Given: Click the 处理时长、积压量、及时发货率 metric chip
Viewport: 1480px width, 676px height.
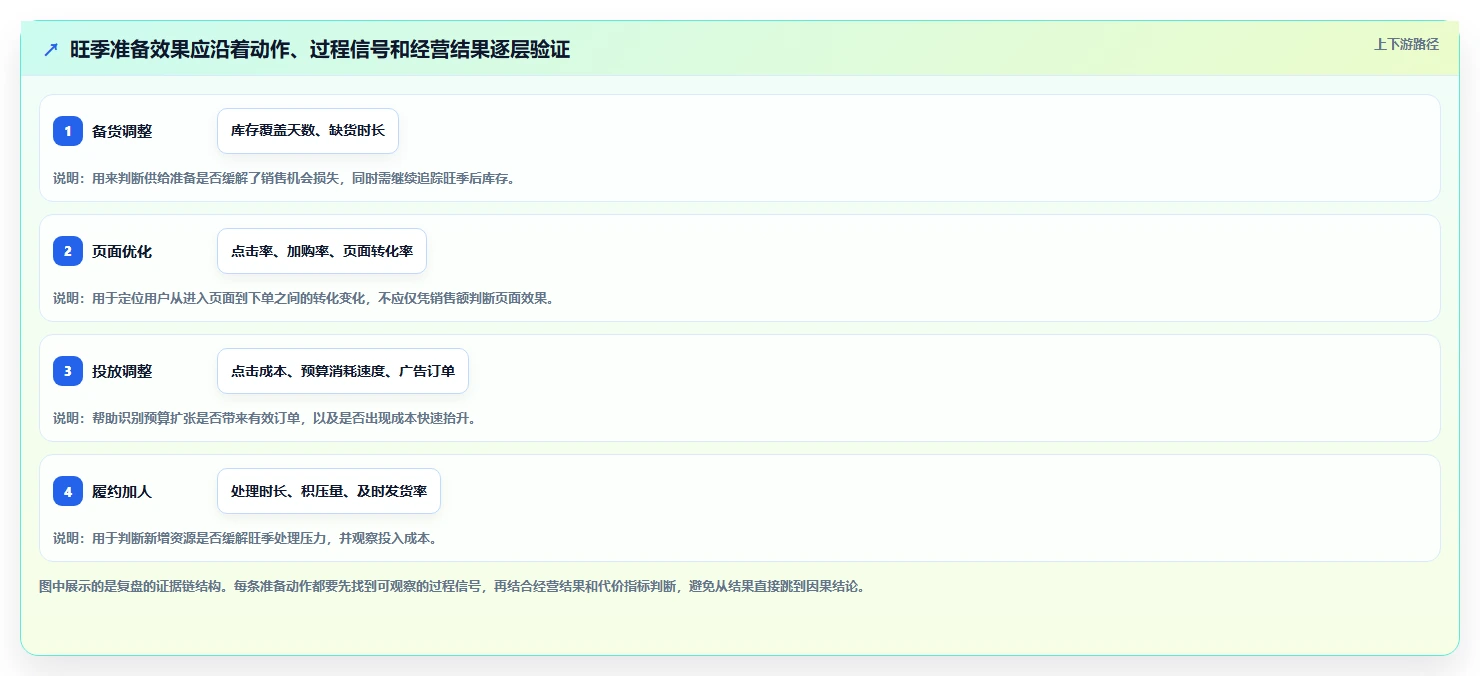Looking at the screenshot, I should pyautogui.click(x=329, y=491).
